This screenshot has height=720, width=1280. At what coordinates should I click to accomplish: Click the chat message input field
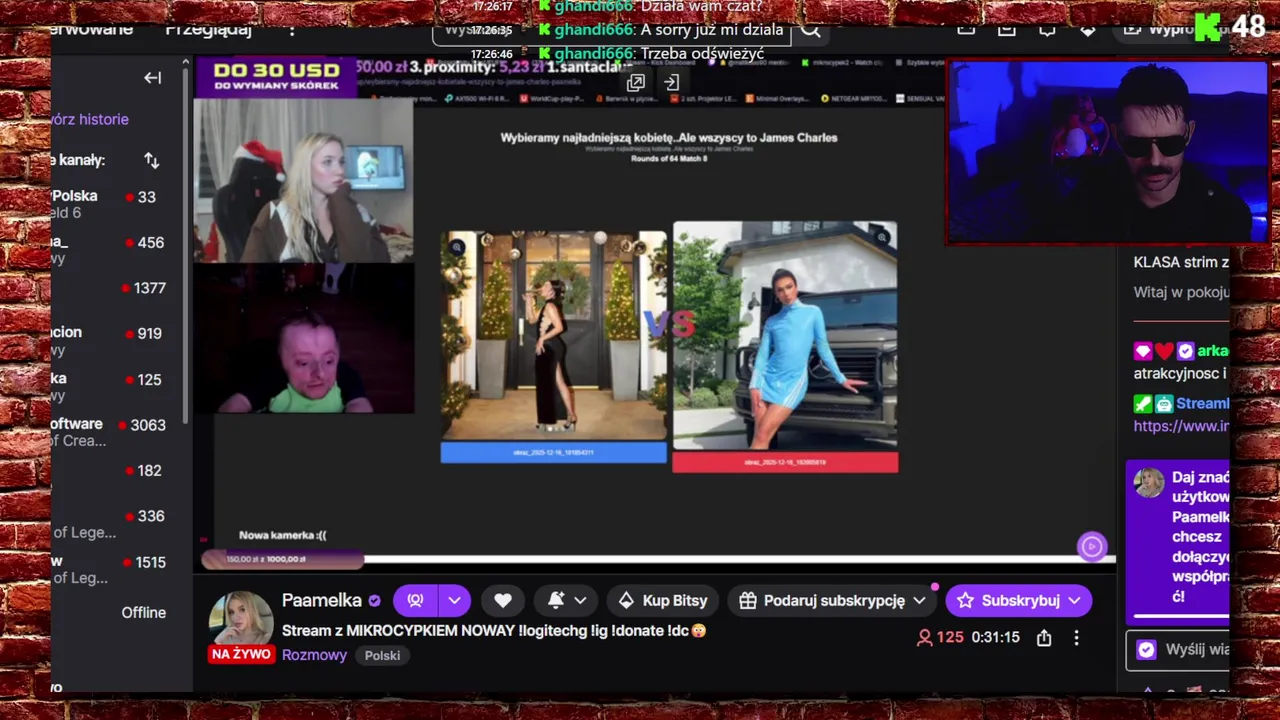(1178, 650)
